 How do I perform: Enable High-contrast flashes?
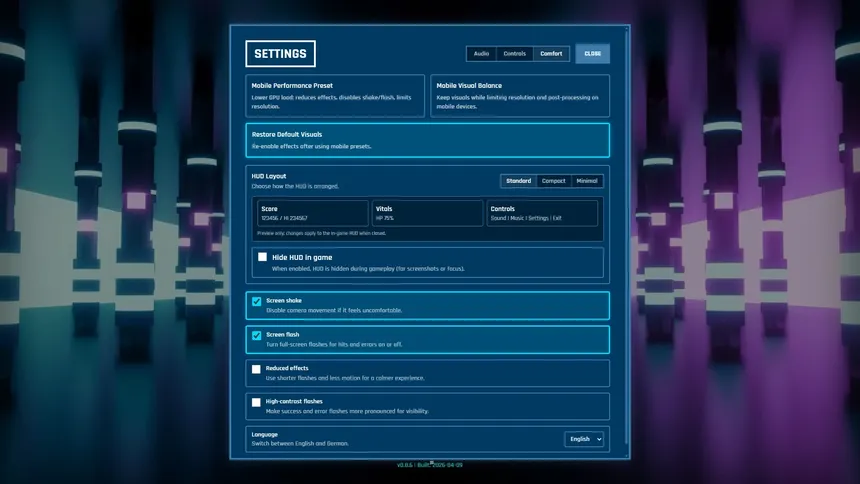[257, 402]
